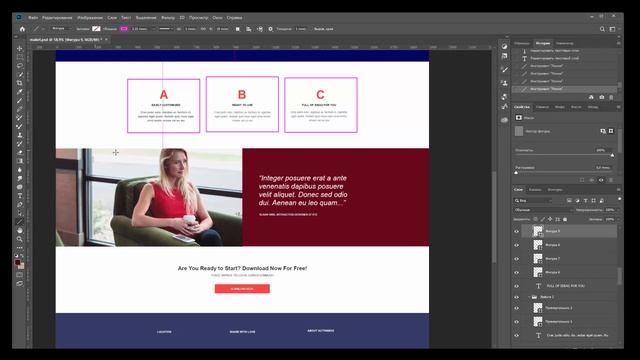Open the stroke line type dropdown
The height and width of the screenshot is (360, 640).
click(166, 29)
